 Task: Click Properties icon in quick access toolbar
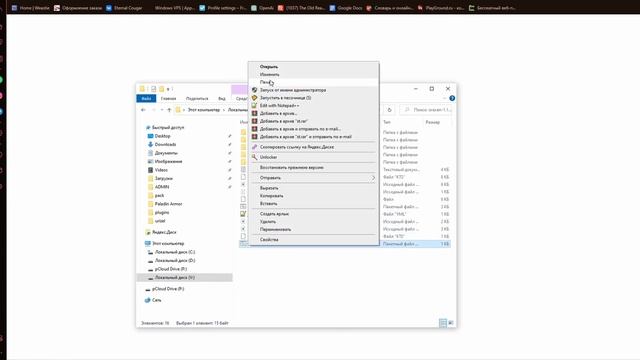coord(153,89)
